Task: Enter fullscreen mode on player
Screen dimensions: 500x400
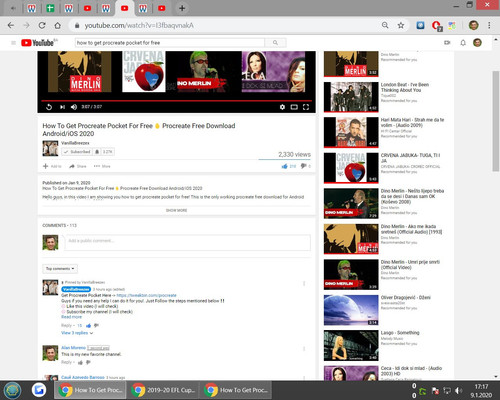Action: coord(306,107)
